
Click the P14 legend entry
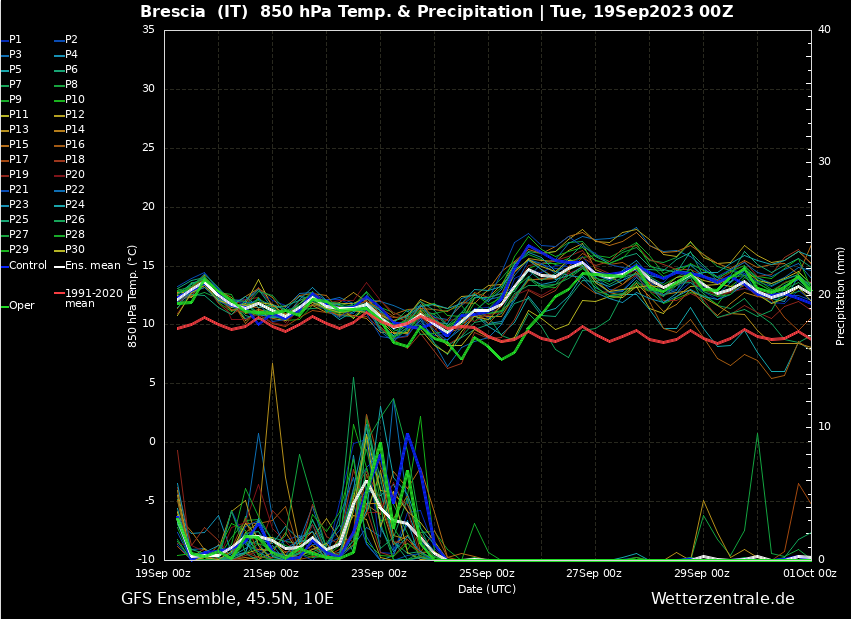tap(70, 129)
